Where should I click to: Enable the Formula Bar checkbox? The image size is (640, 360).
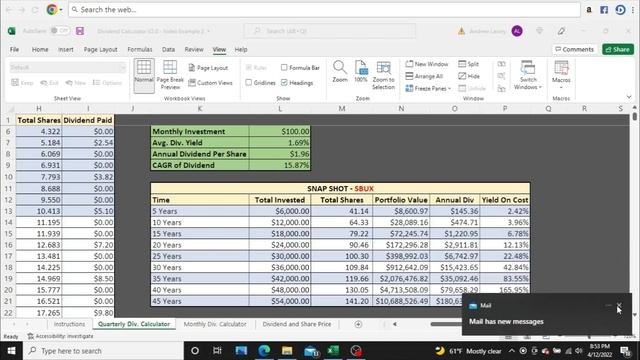pos(284,68)
